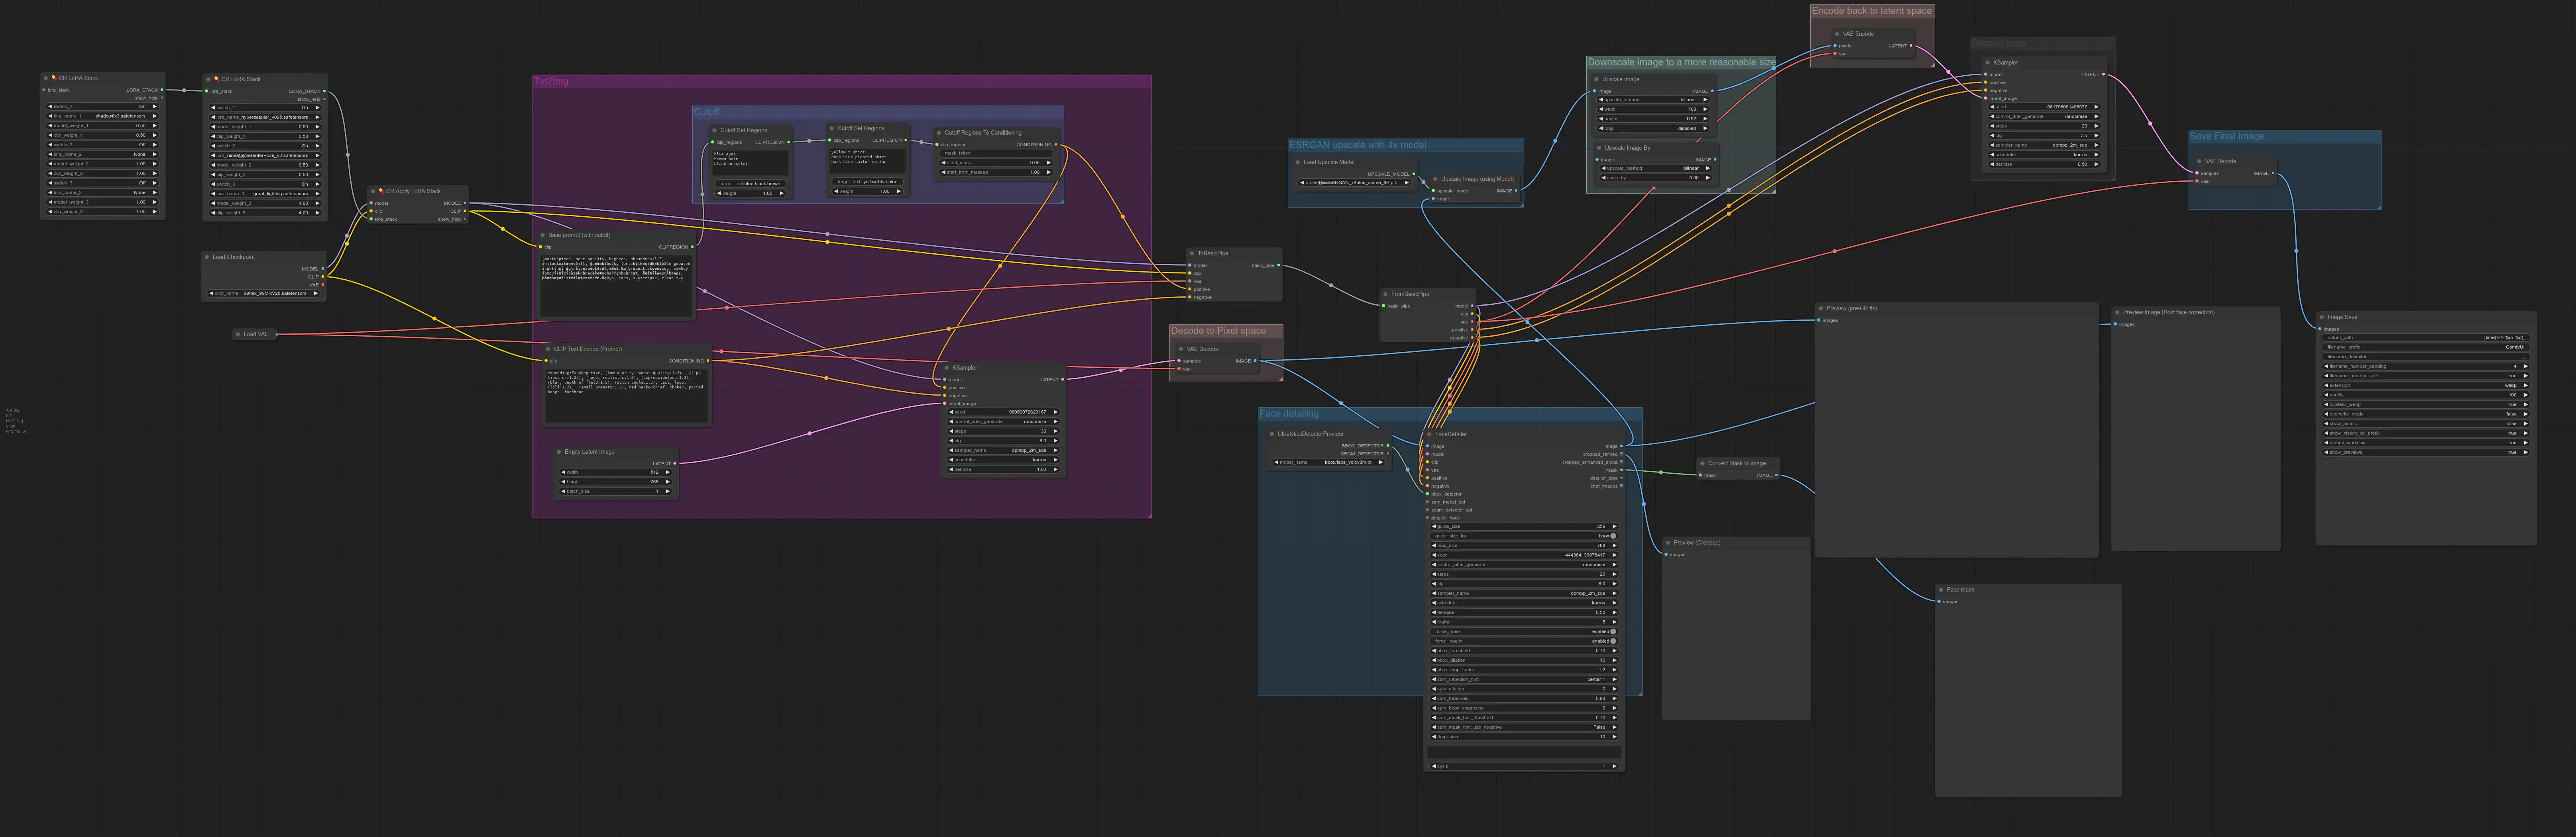Click the ESRGAN upscale with 4x model group title

1358,145
